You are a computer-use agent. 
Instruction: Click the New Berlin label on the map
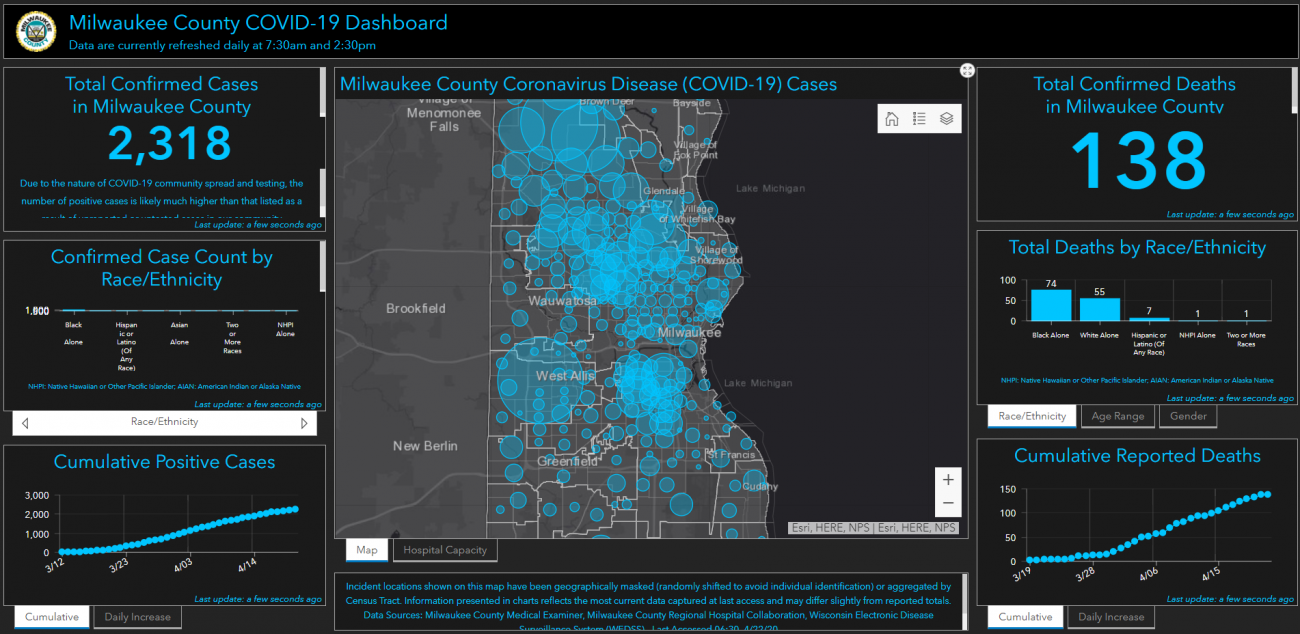point(425,446)
